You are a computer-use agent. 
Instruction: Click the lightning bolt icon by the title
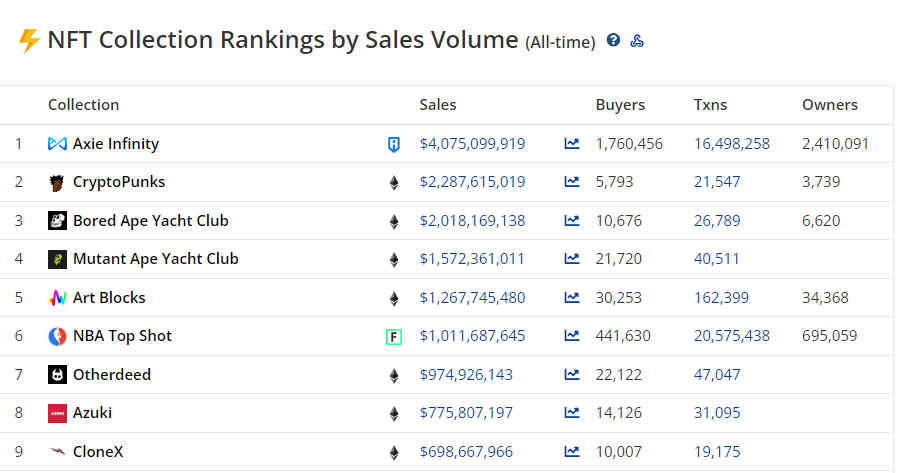(29, 41)
